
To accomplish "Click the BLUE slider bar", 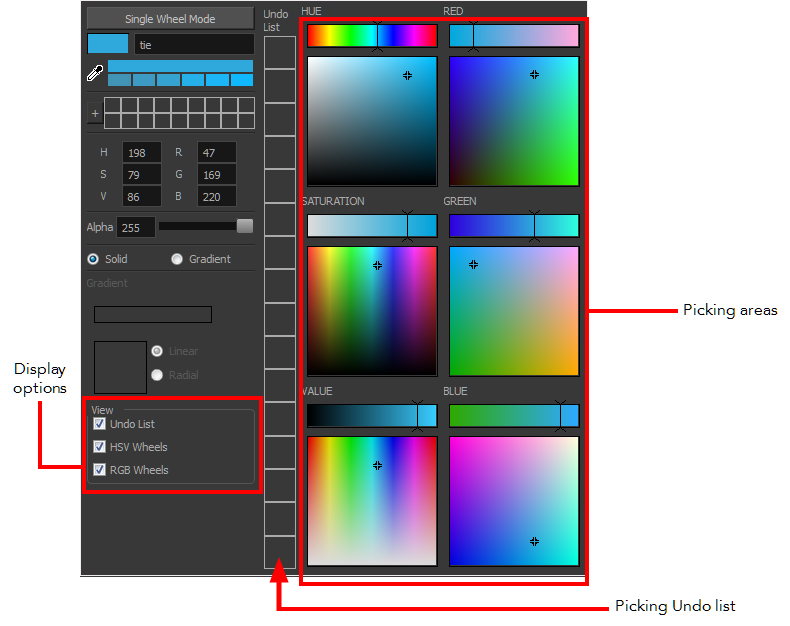I will [x=513, y=416].
